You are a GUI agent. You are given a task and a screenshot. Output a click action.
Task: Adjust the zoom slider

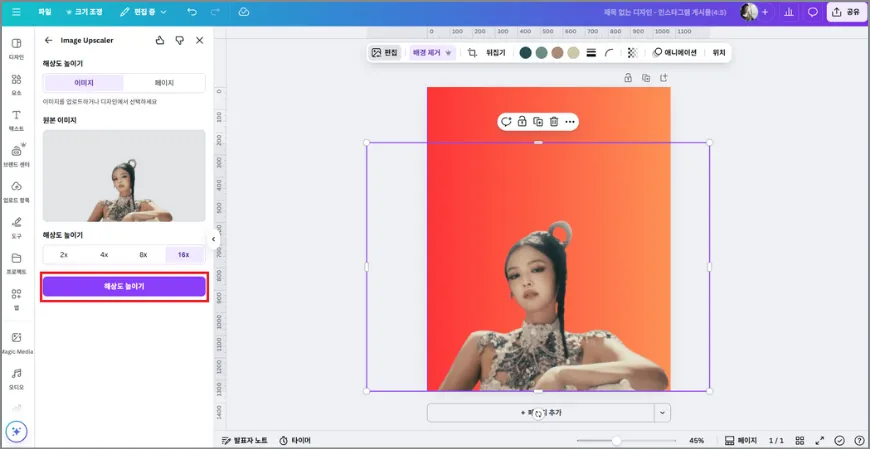pos(616,440)
